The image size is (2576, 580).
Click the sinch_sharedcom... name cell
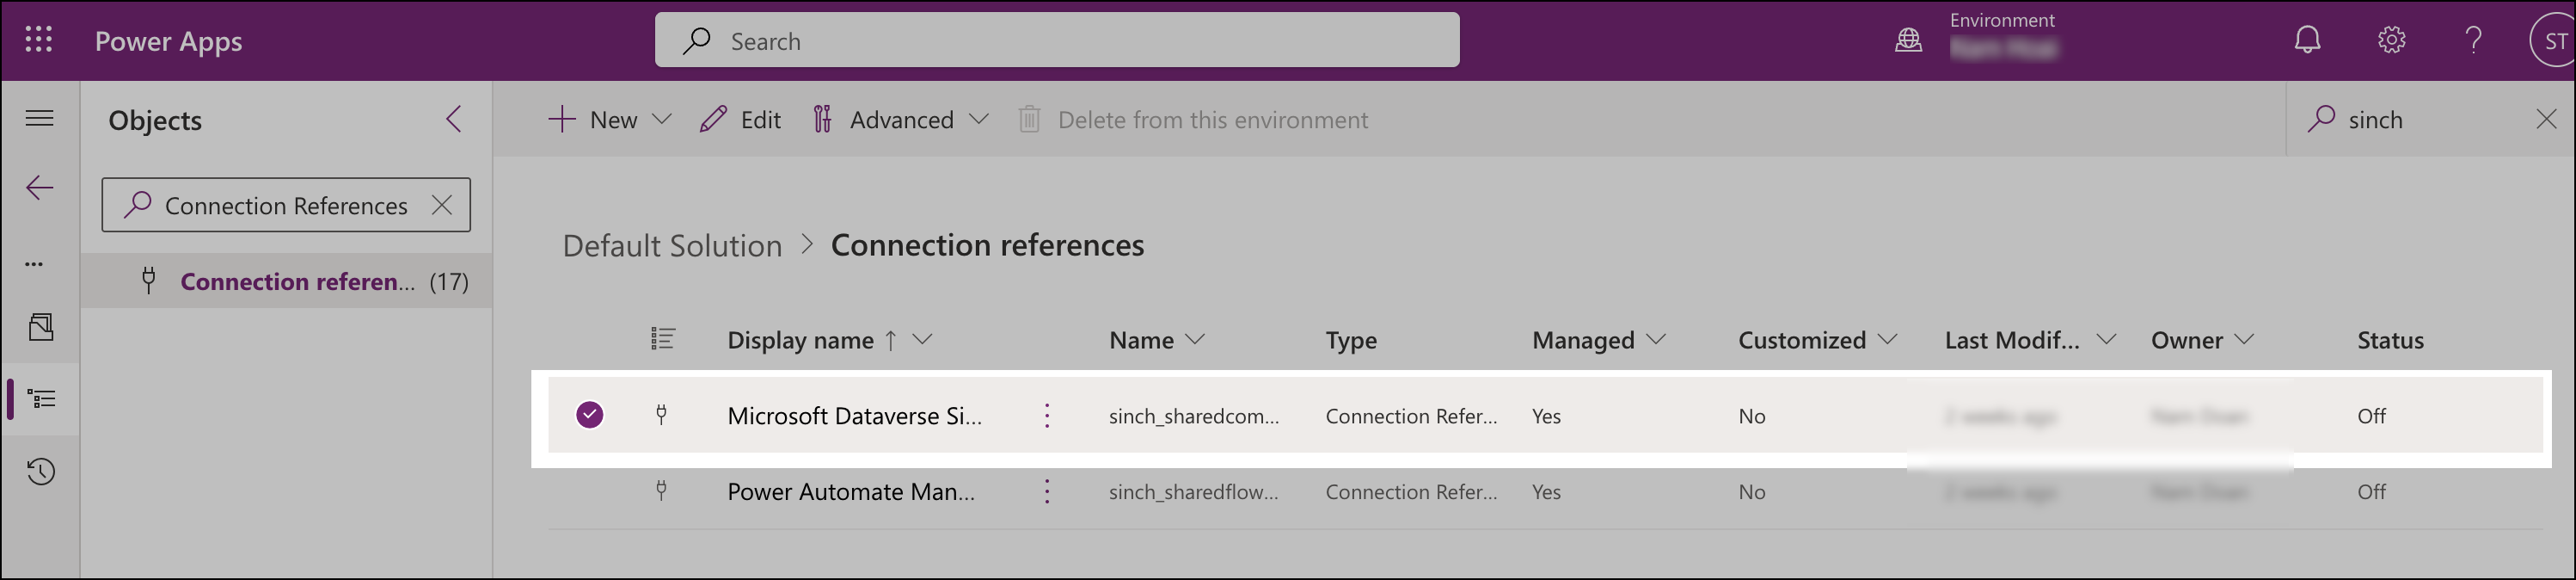(x=1193, y=416)
